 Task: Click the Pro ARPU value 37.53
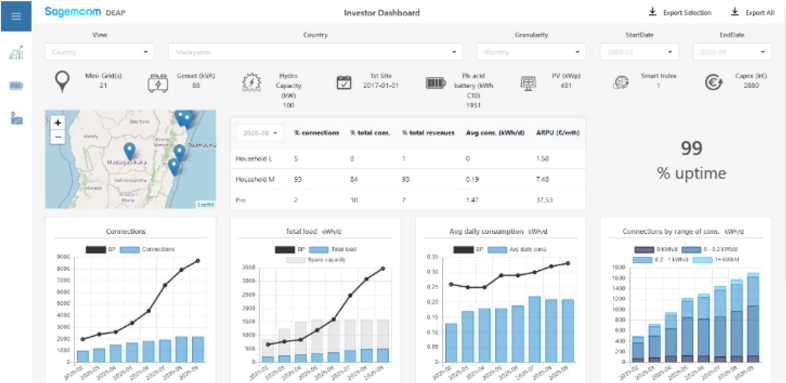[x=543, y=200]
